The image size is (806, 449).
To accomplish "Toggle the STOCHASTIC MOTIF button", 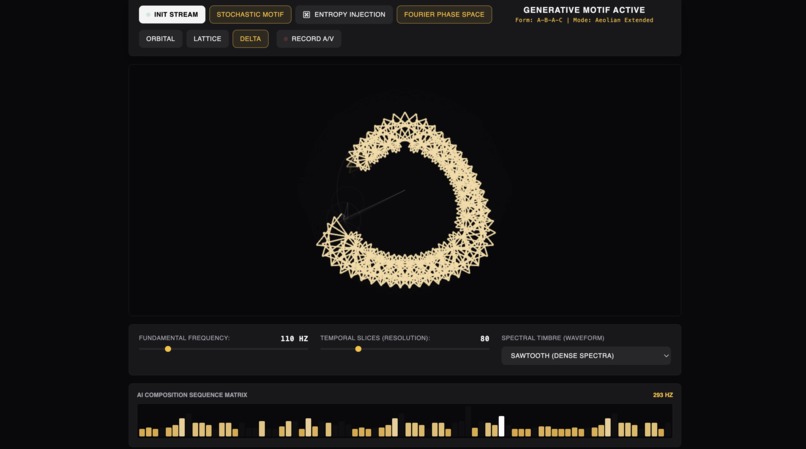I will (x=250, y=14).
